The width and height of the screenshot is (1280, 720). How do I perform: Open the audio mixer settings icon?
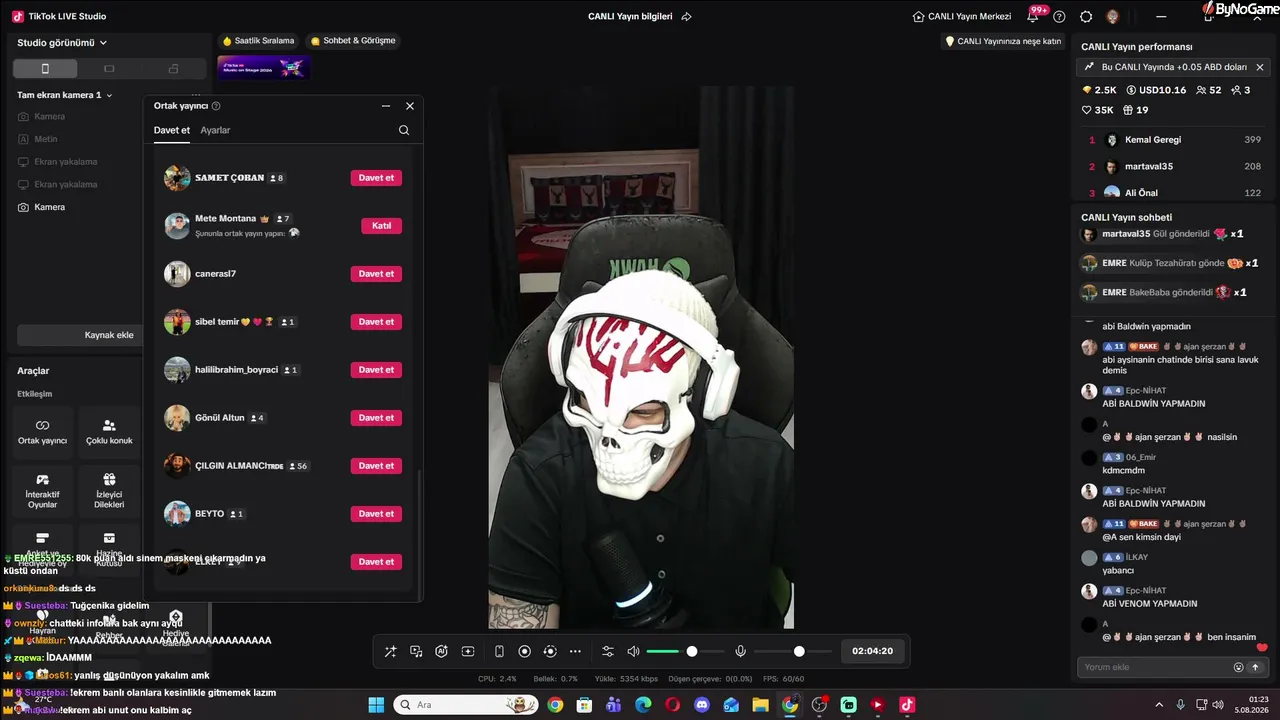607,652
